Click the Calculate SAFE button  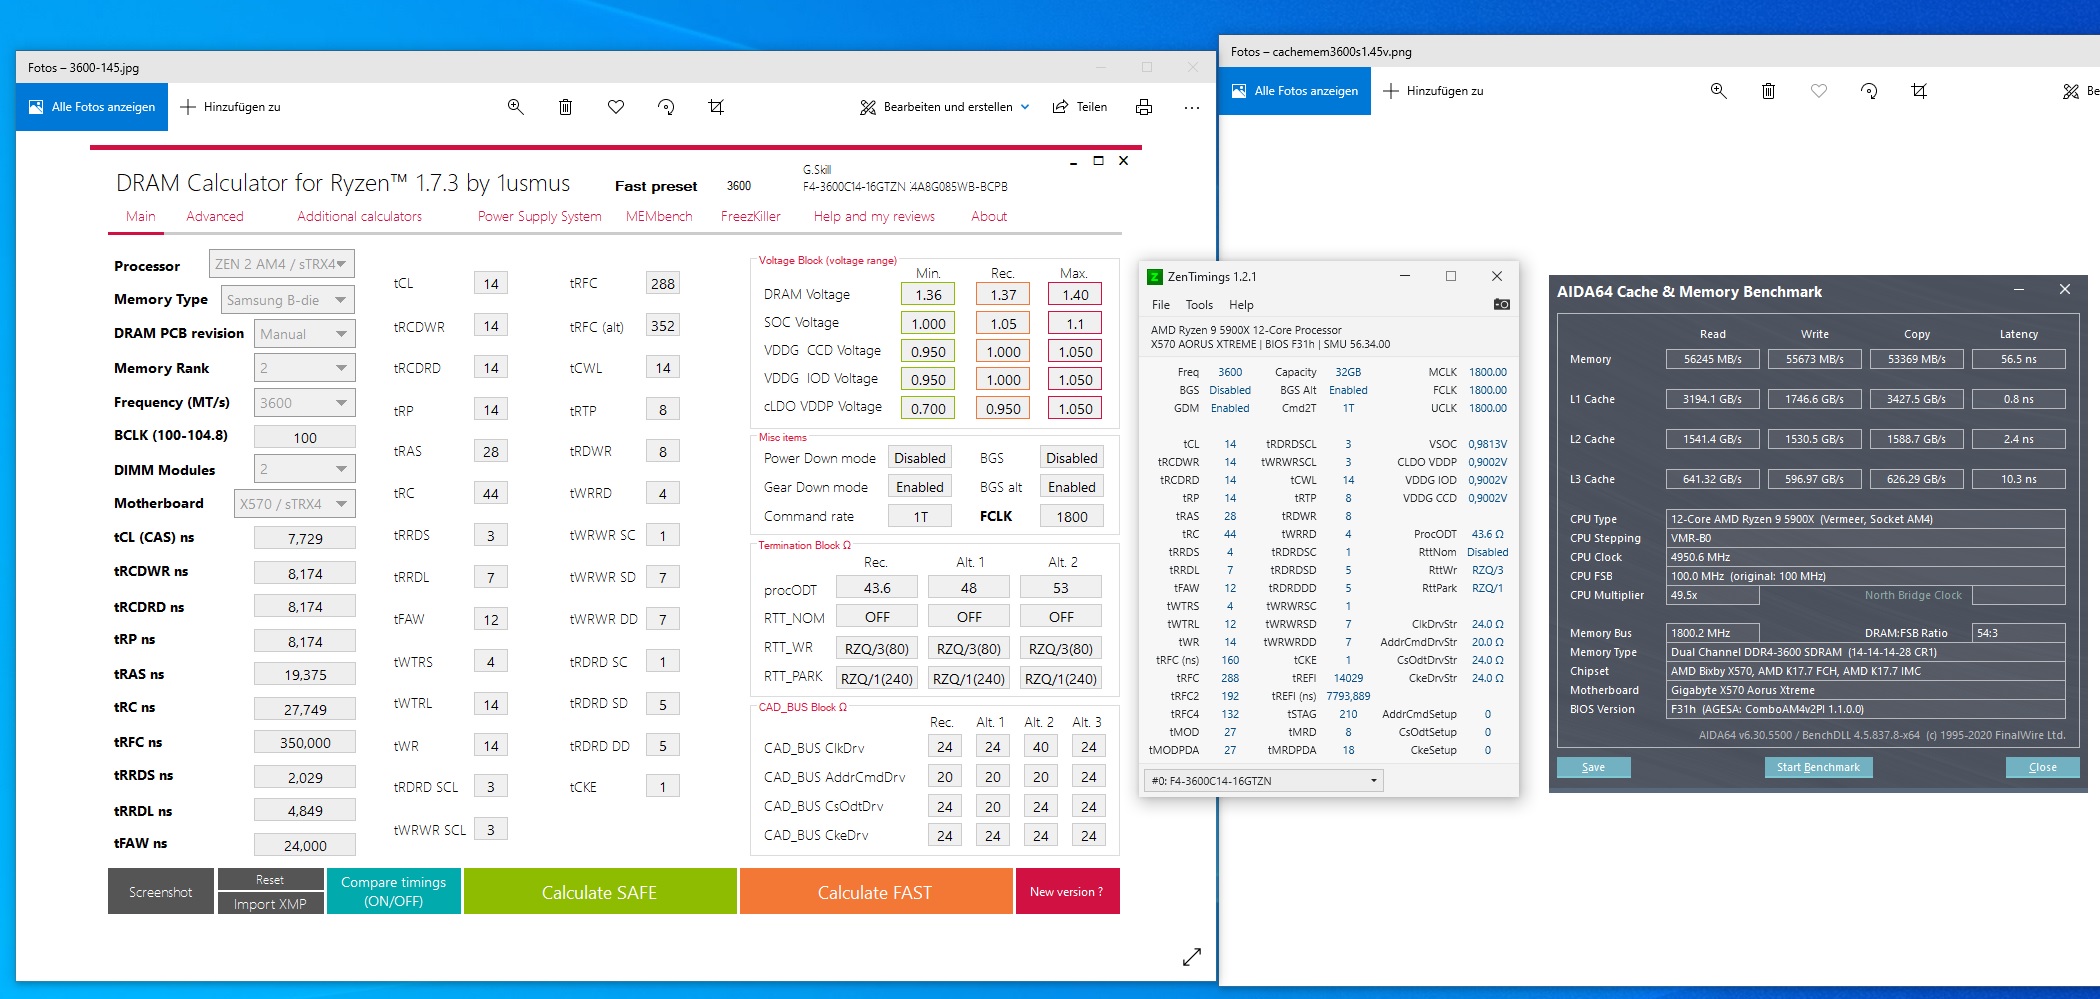(x=600, y=891)
